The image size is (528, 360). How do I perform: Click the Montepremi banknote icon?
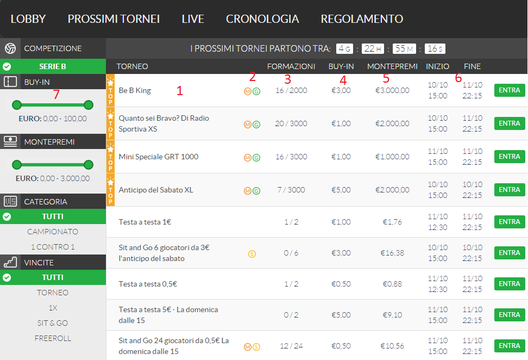pos(10,142)
